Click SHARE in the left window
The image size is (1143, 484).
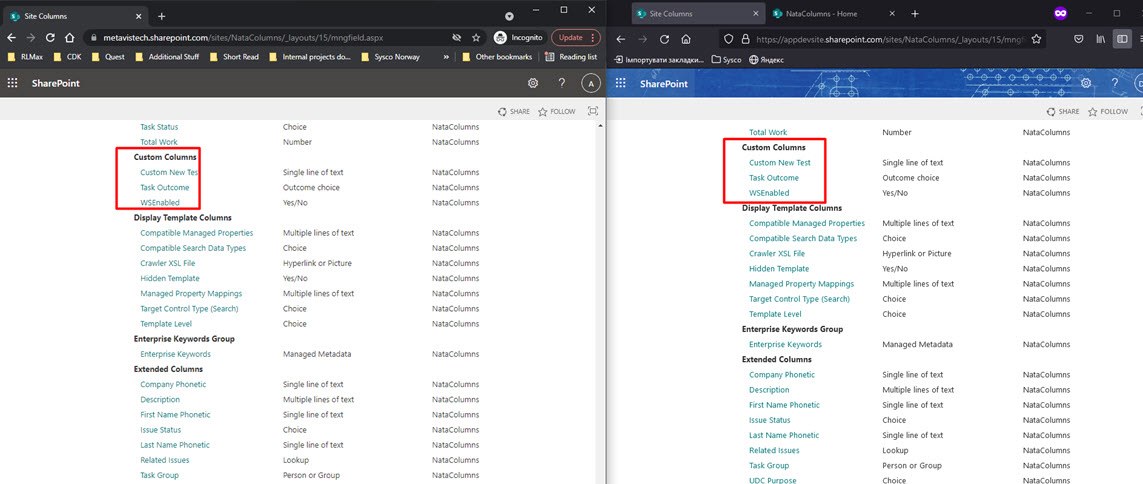coord(514,112)
